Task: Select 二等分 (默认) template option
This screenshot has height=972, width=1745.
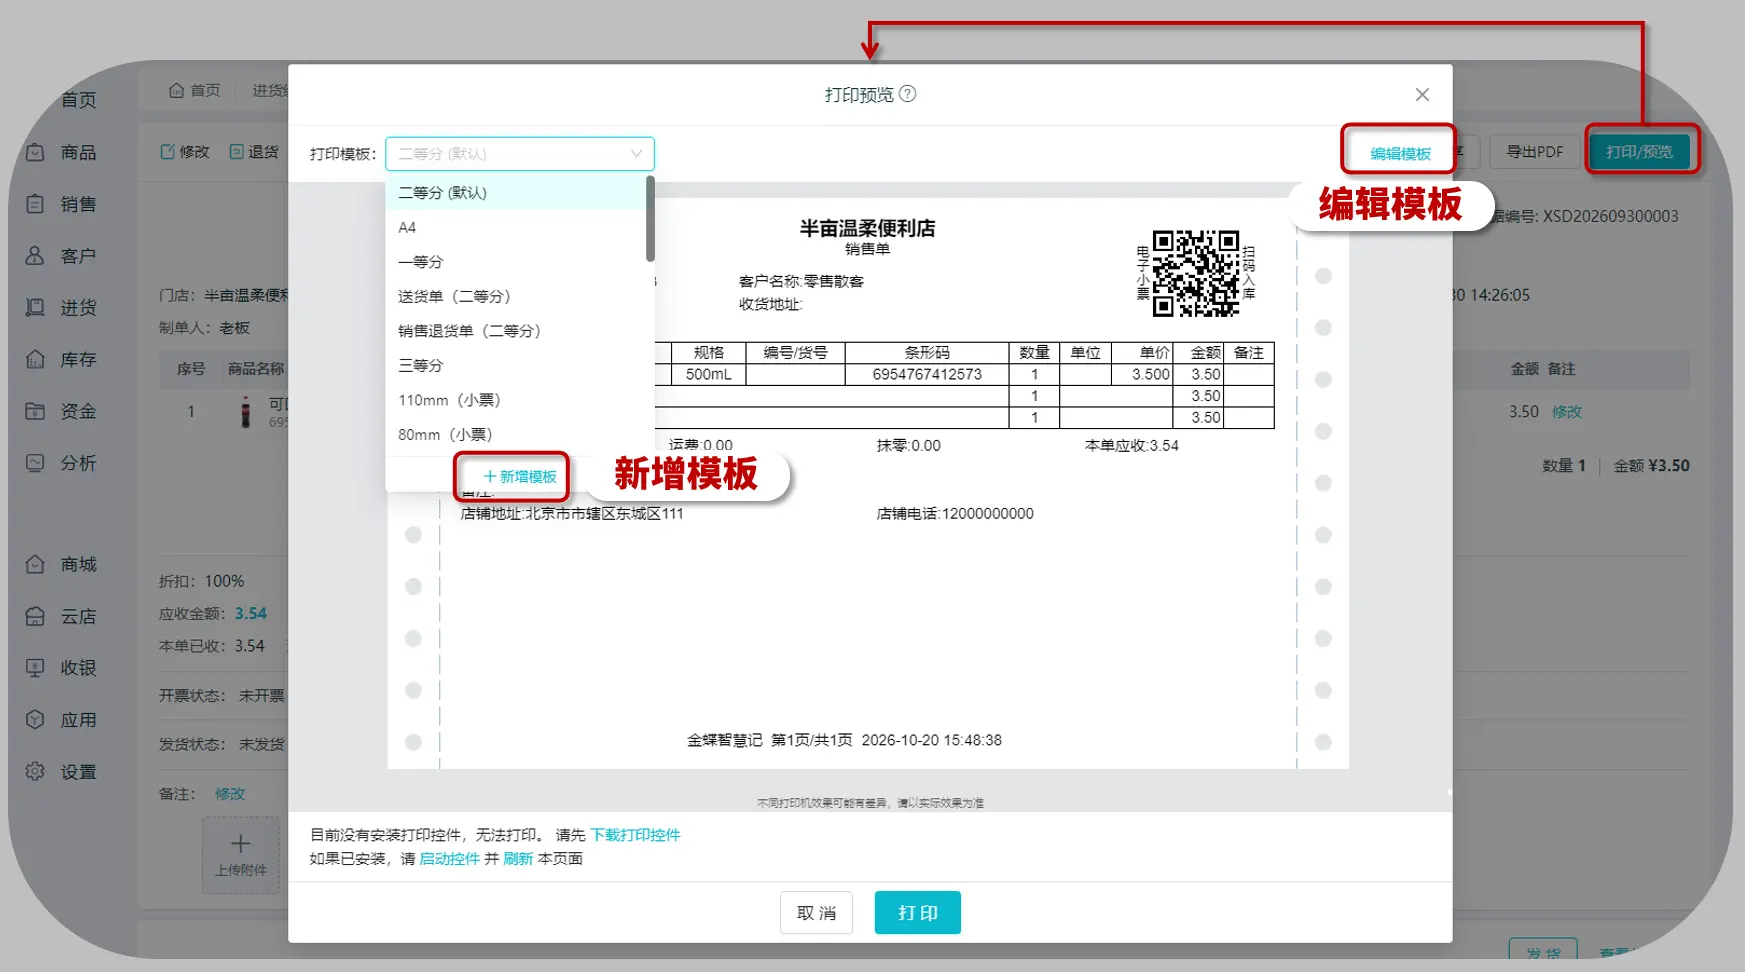Action: [516, 193]
